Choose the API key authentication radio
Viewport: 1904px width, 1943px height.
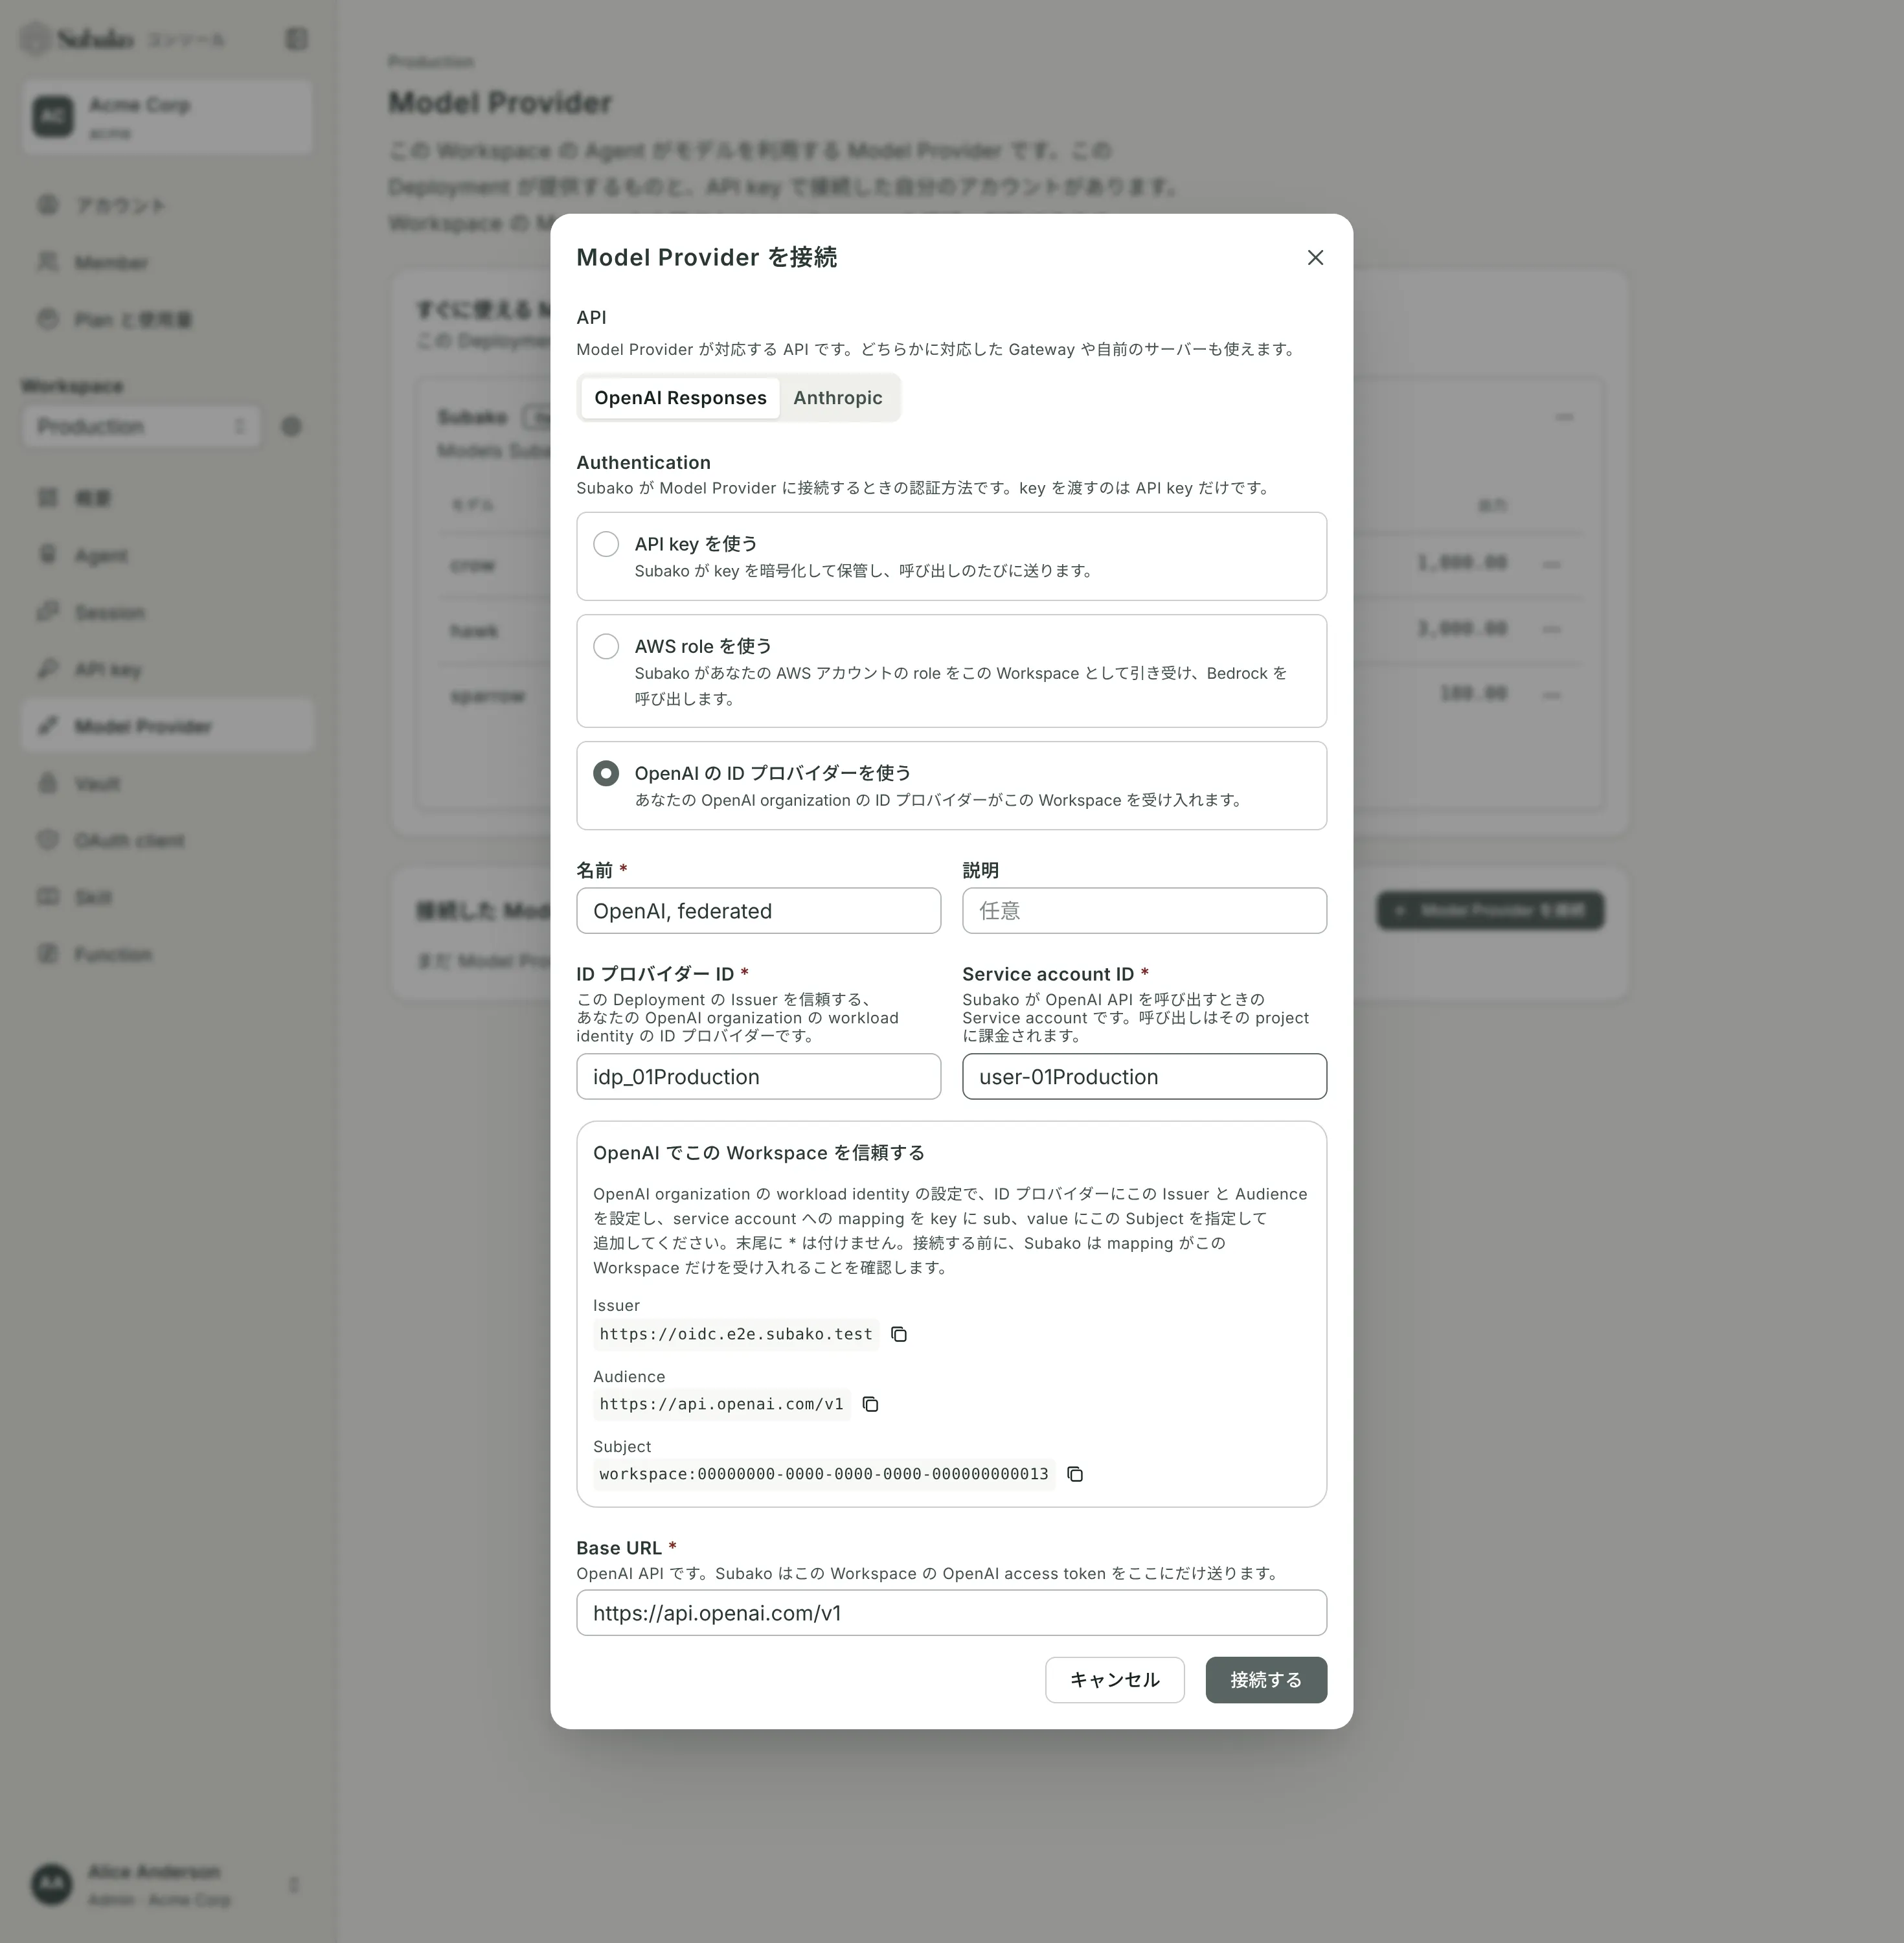(x=606, y=544)
